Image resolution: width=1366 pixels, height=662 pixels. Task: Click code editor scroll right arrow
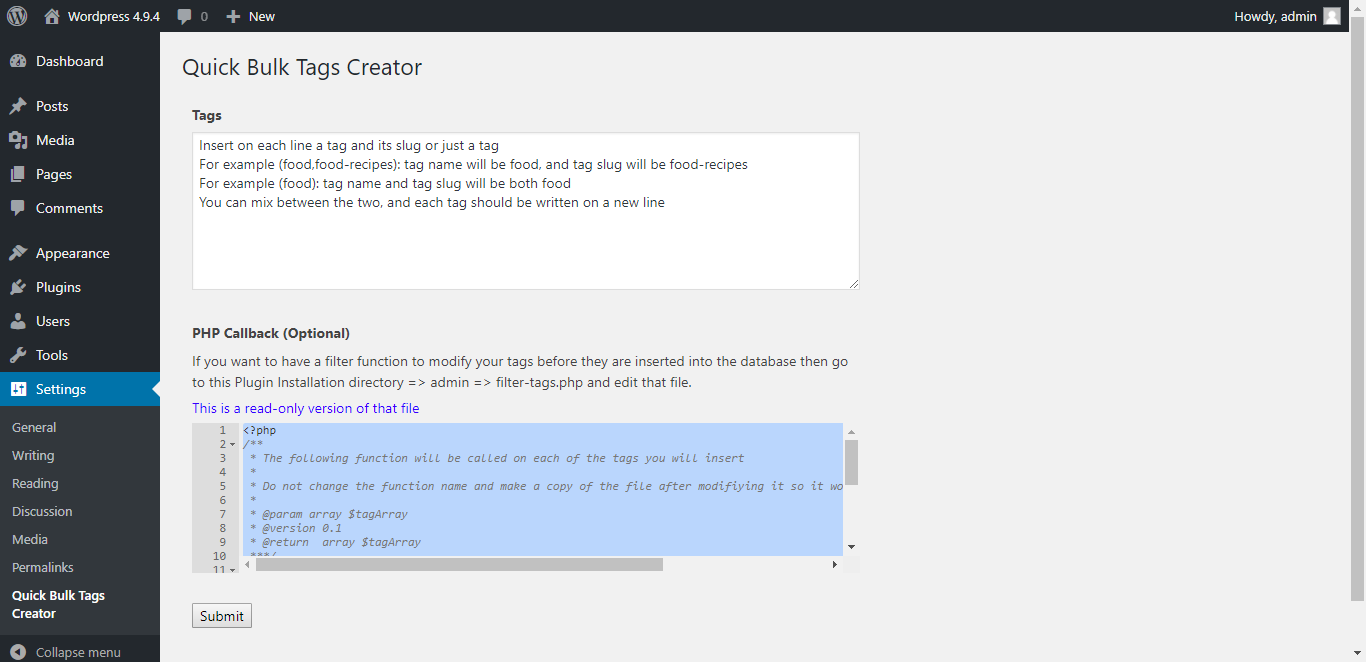pyautogui.click(x=835, y=565)
